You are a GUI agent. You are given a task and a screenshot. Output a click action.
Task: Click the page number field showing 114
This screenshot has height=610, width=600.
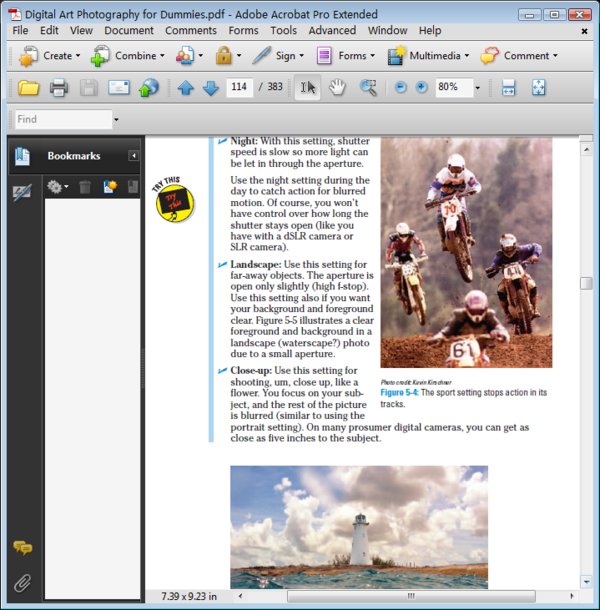pos(239,87)
